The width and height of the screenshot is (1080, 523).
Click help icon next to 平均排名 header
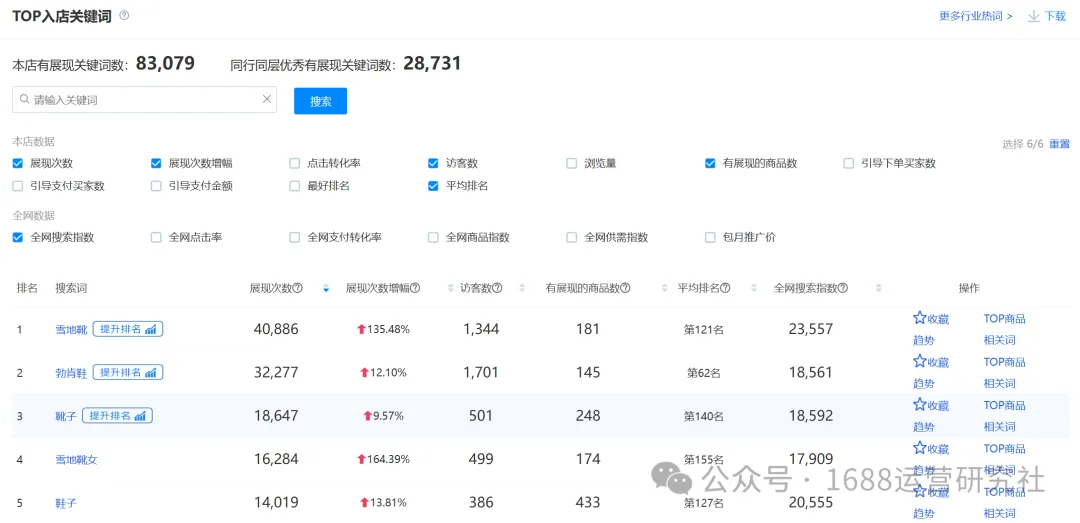(725, 288)
